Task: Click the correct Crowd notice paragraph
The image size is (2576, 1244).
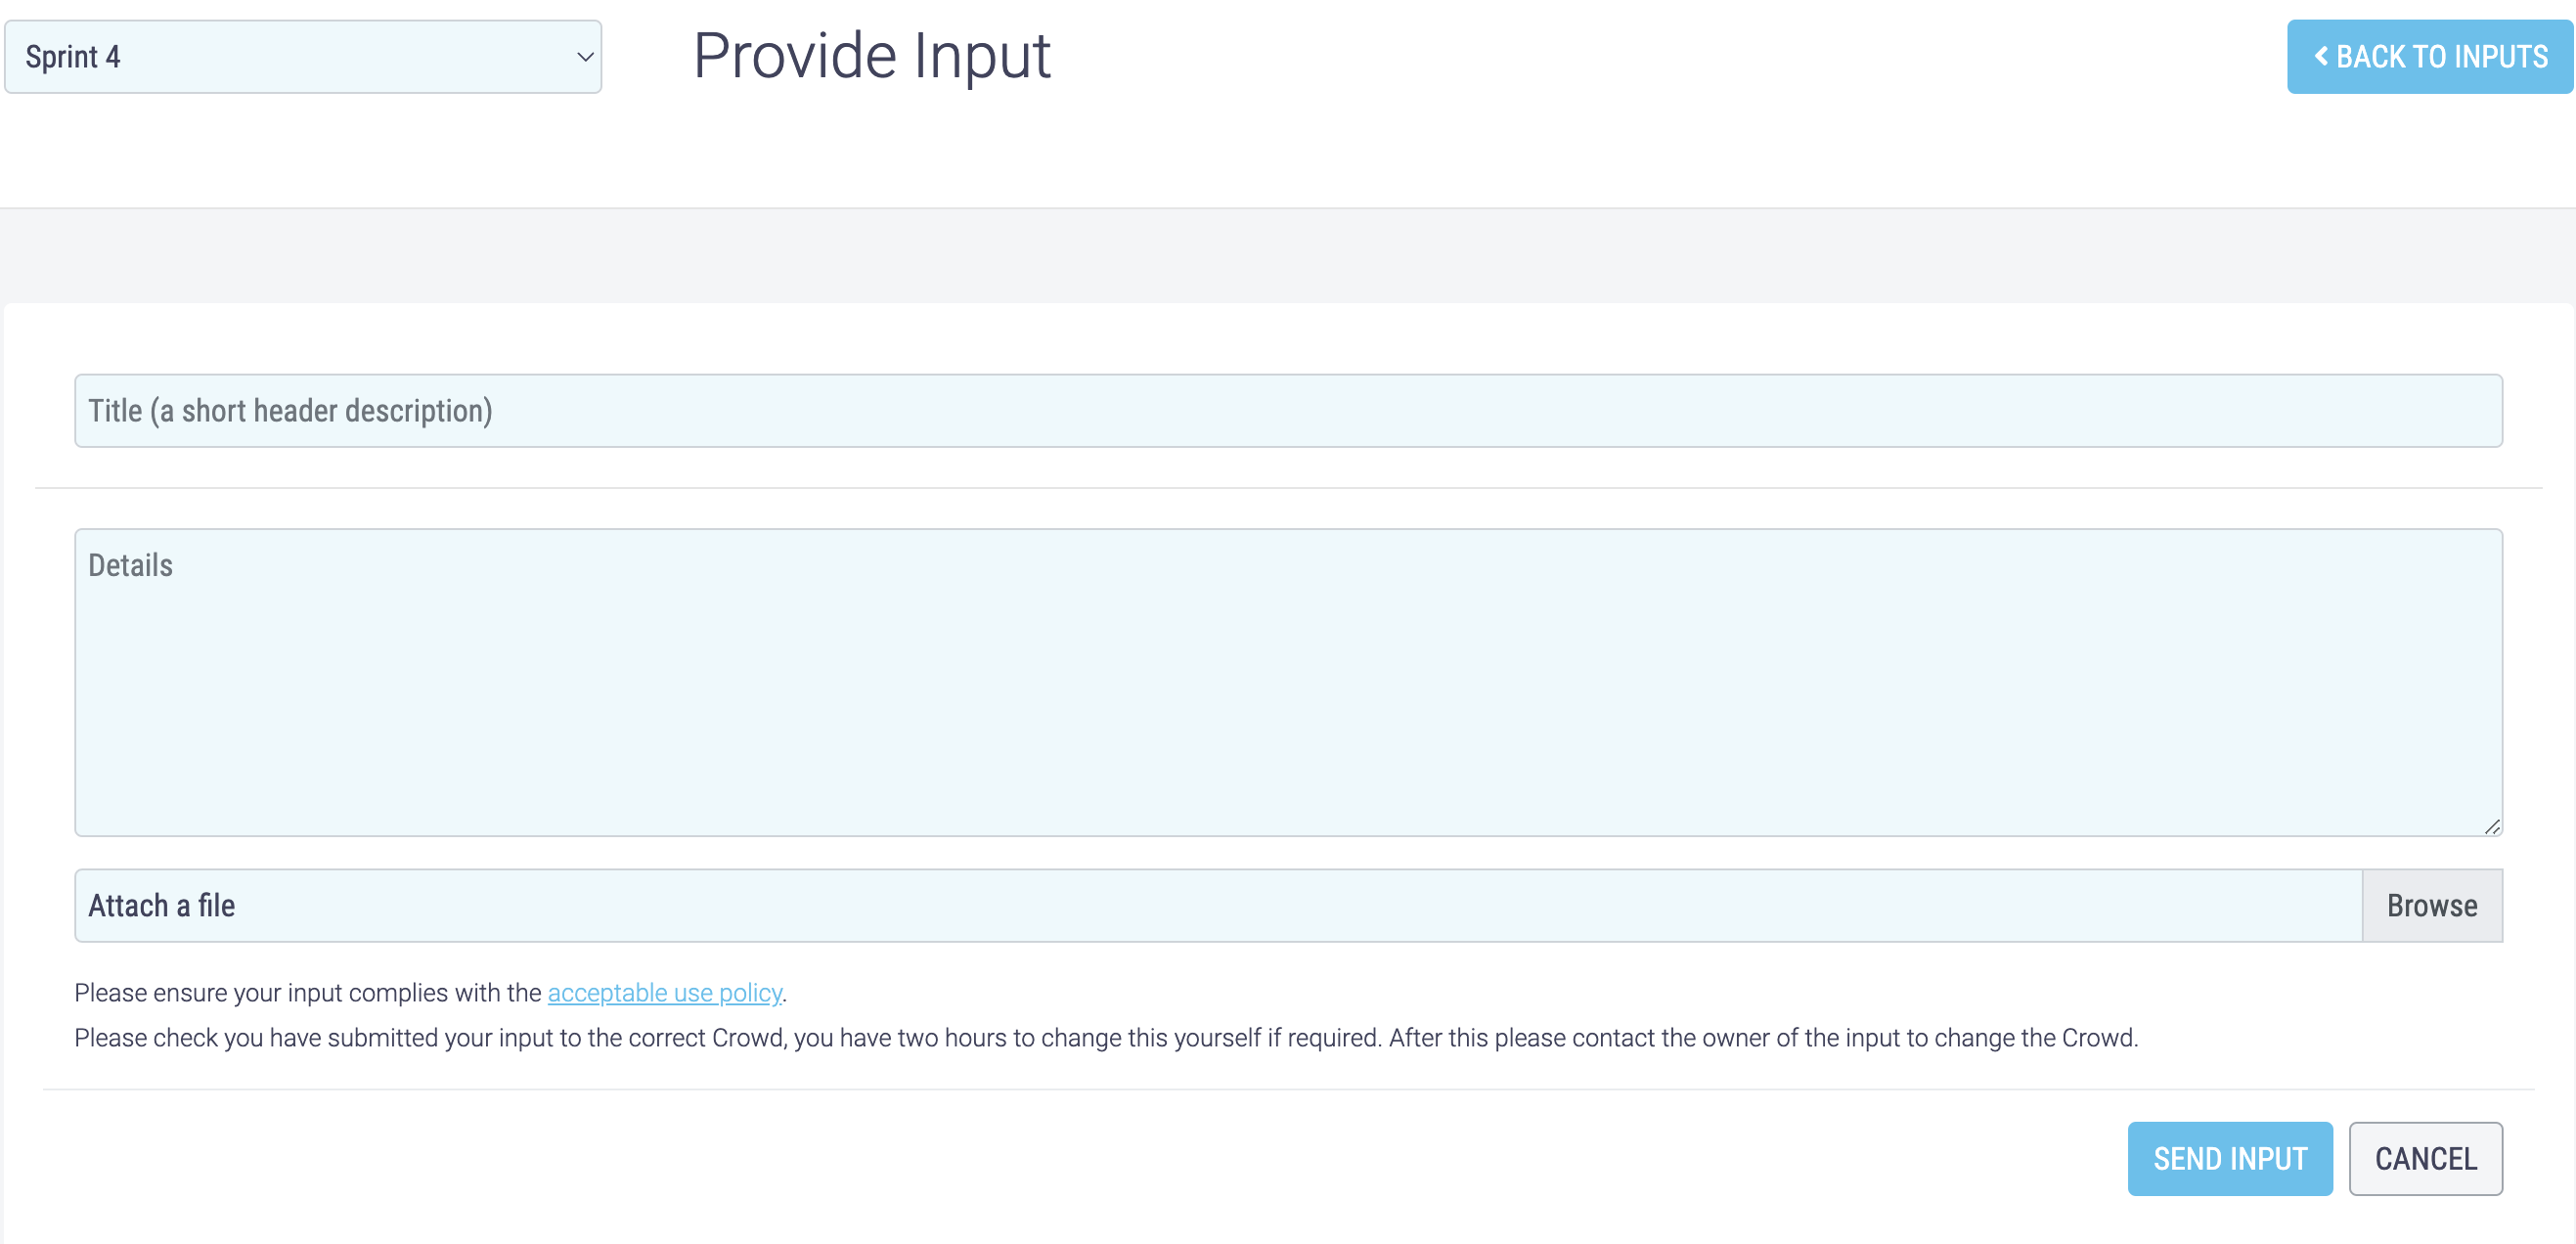Action: click(x=1106, y=1037)
